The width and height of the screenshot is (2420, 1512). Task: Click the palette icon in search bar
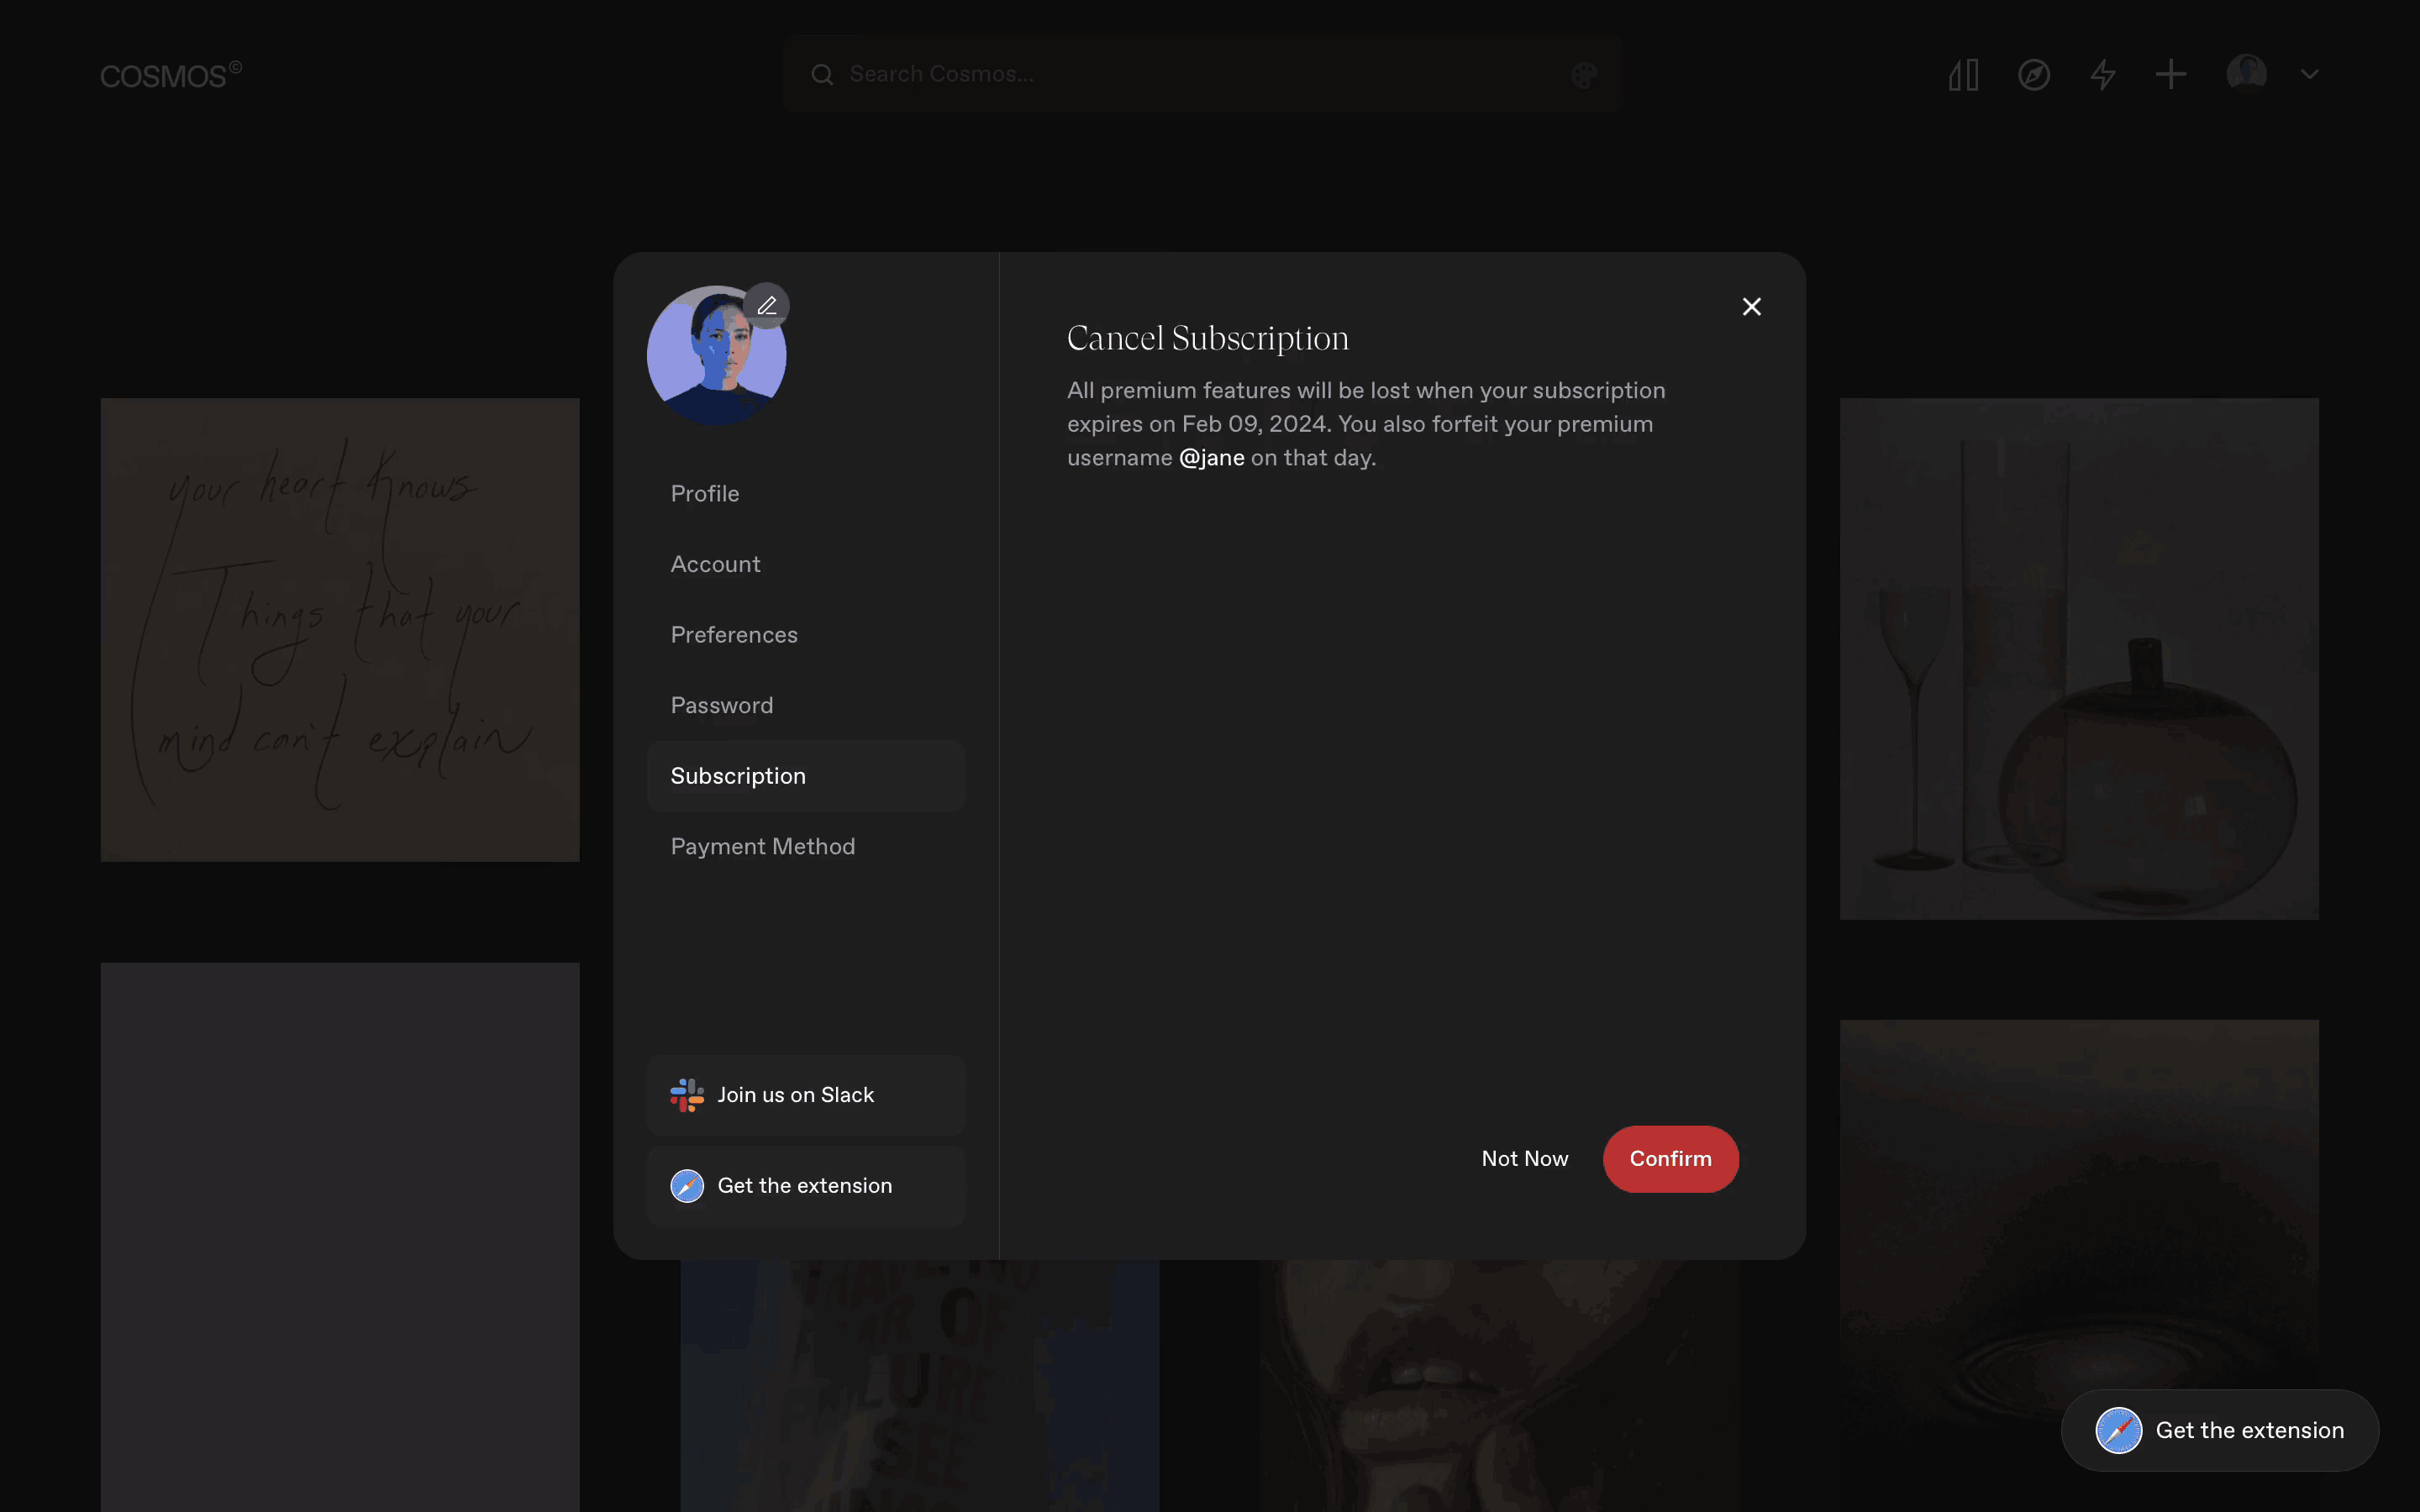(1583, 75)
